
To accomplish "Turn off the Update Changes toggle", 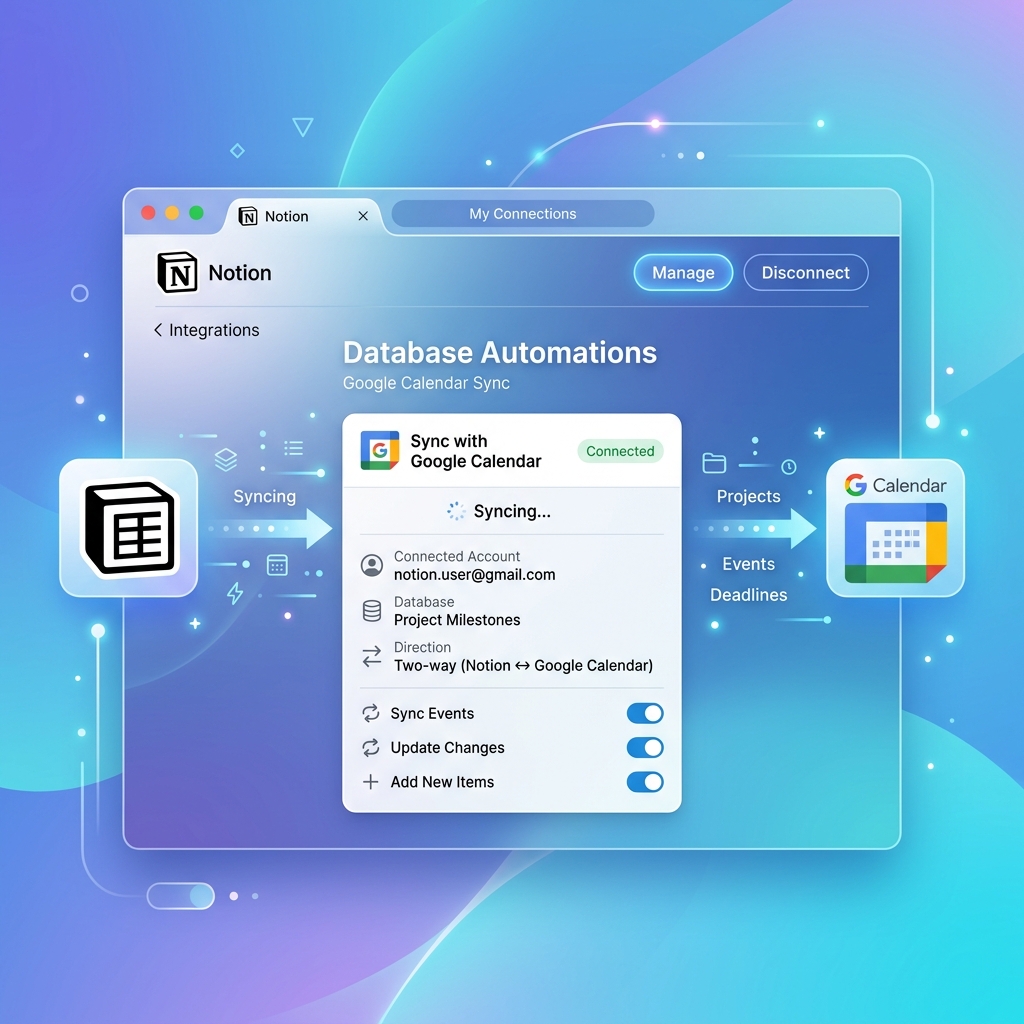I will [x=645, y=748].
